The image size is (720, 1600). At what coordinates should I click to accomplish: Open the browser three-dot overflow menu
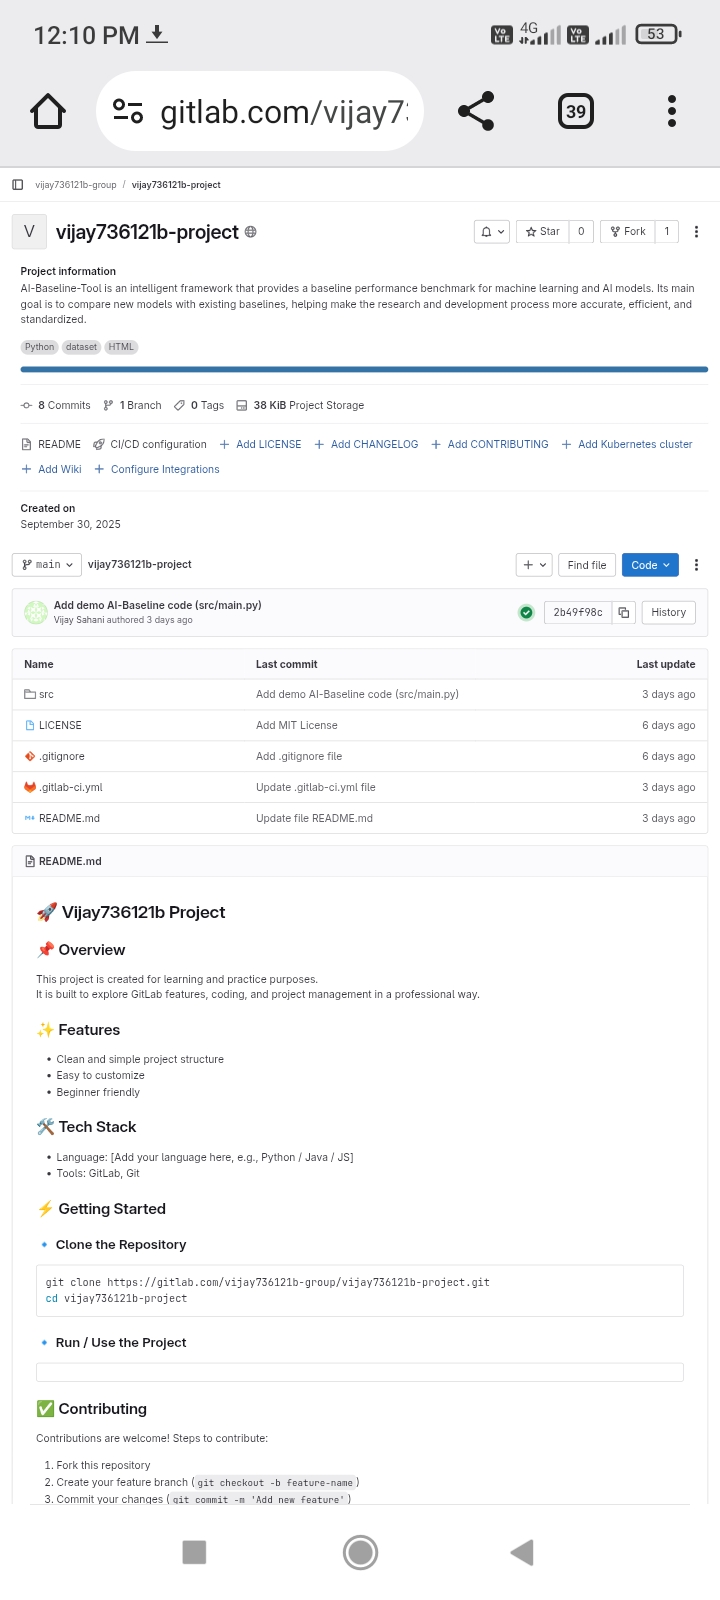tap(672, 111)
